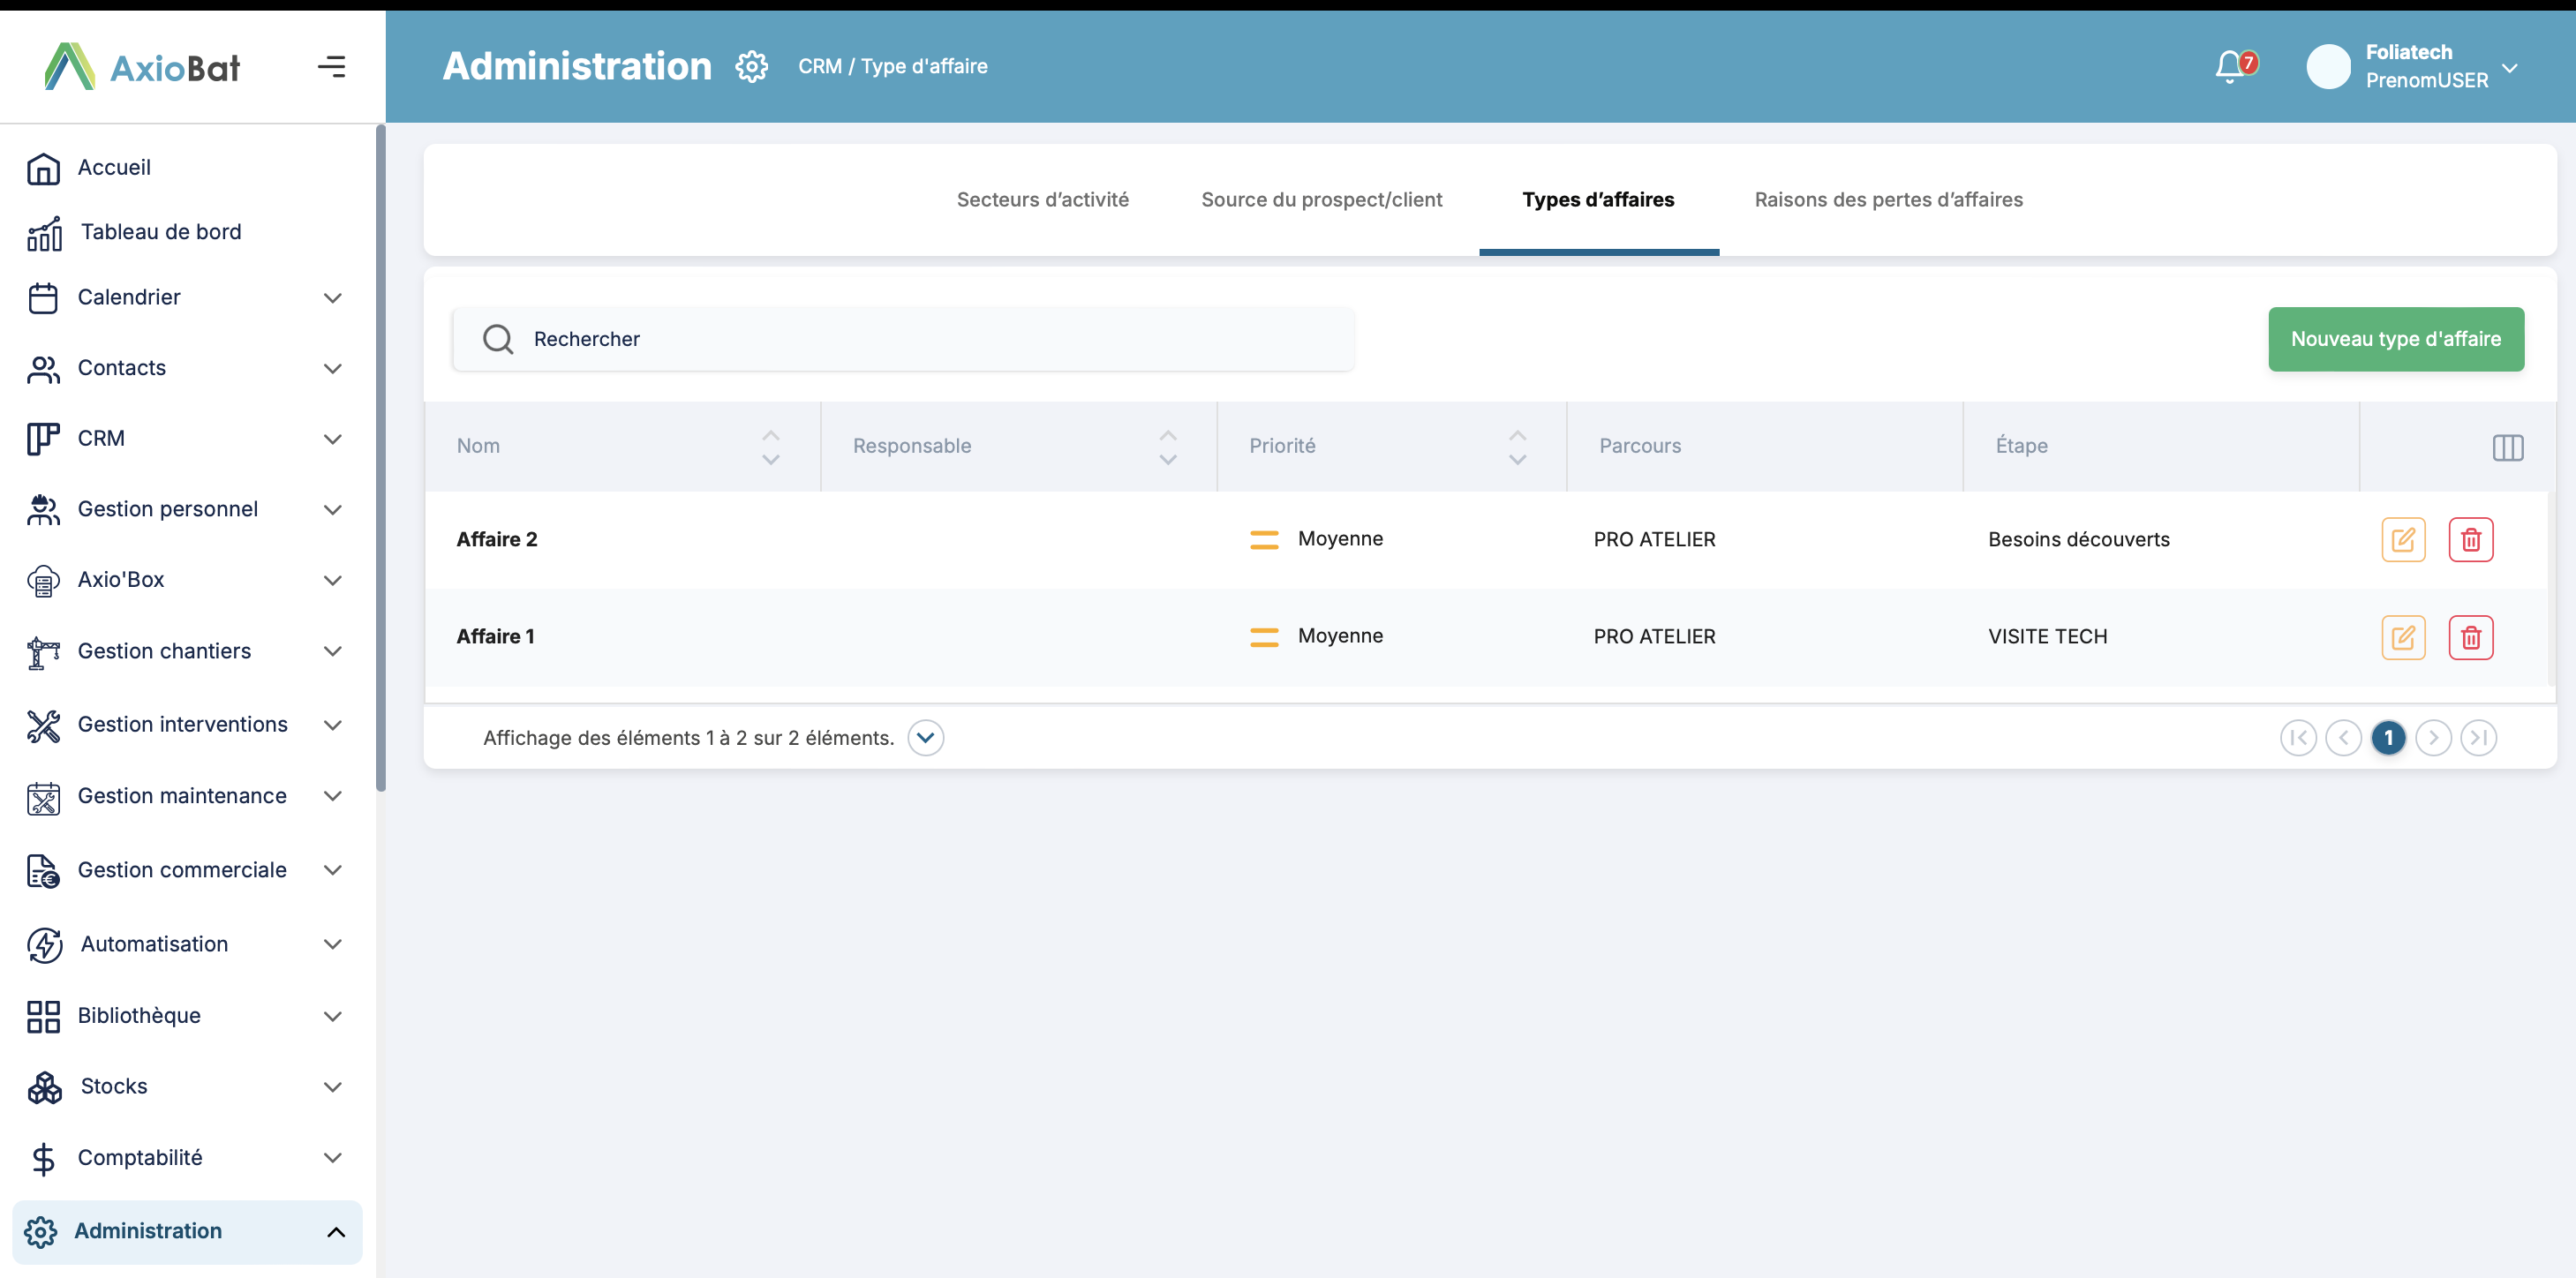
Task: Sort table by Nom column
Action: [x=770, y=447]
